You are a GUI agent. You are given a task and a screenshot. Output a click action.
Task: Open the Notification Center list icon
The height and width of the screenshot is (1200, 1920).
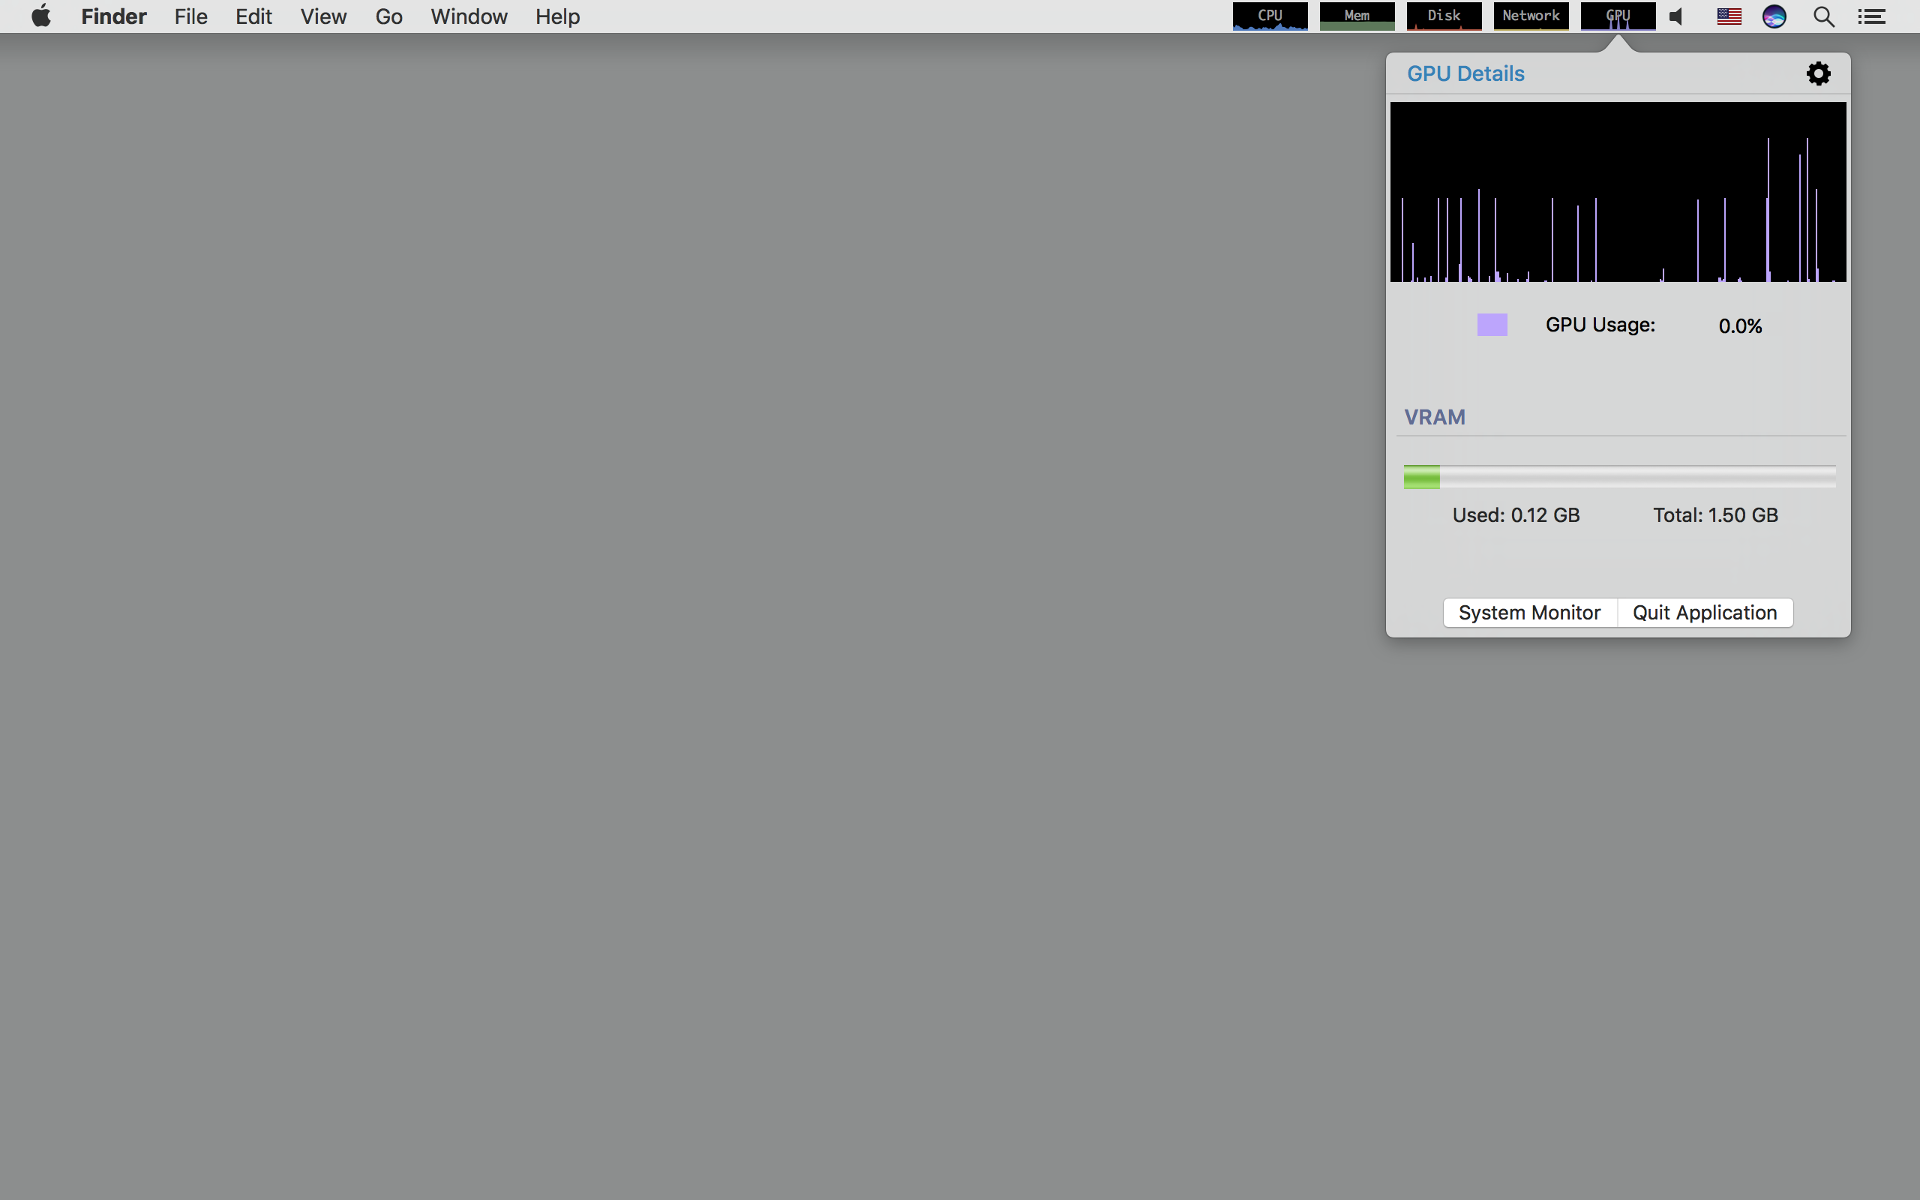point(1872,16)
